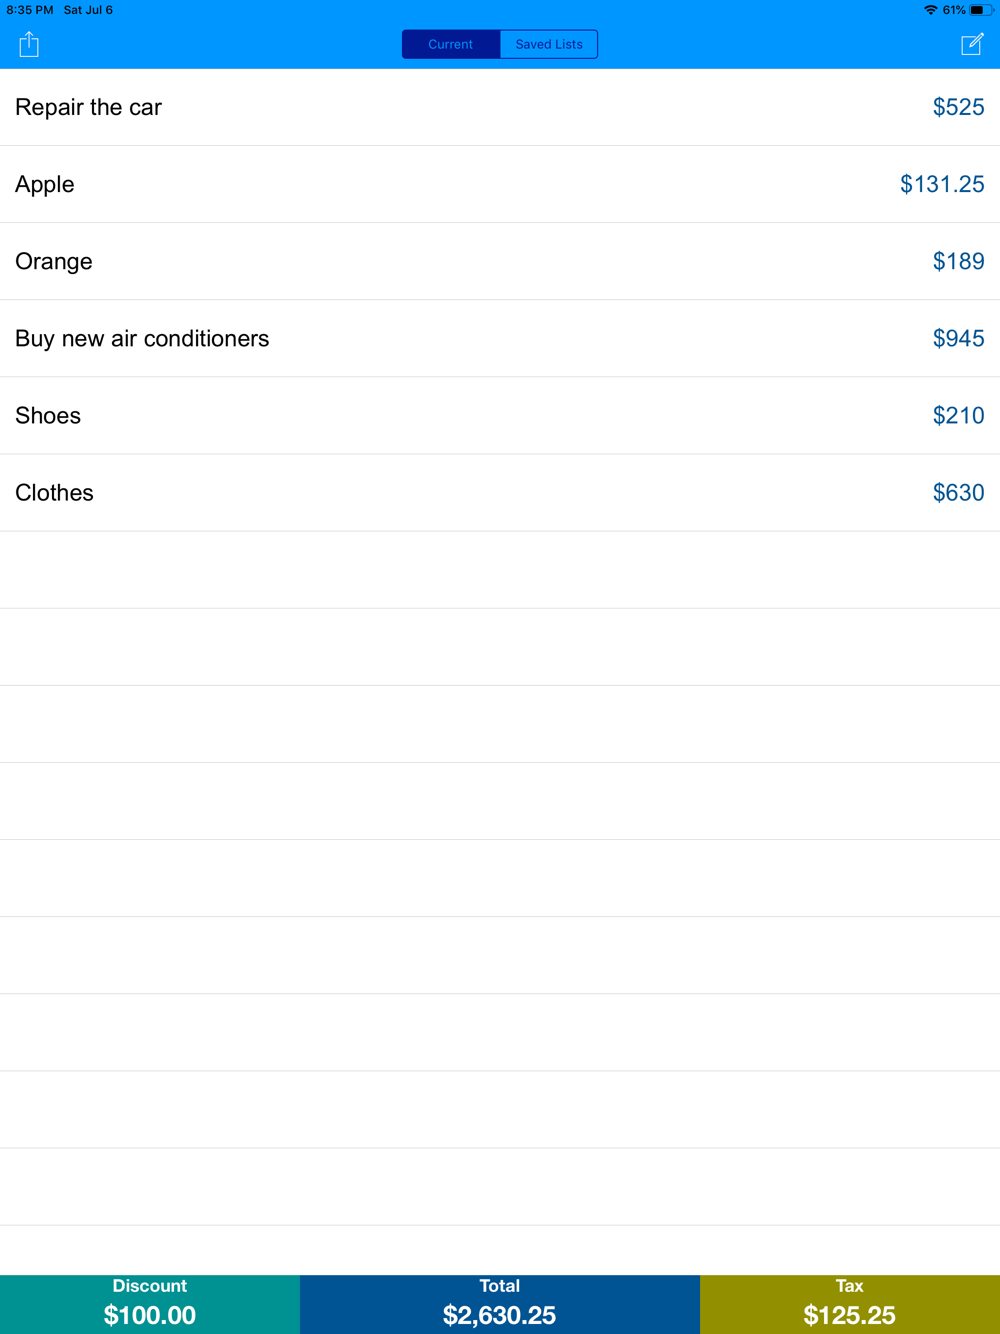The height and width of the screenshot is (1334, 1000).
Task: Switch to the Current tab
Action: [x=451, y=44]
